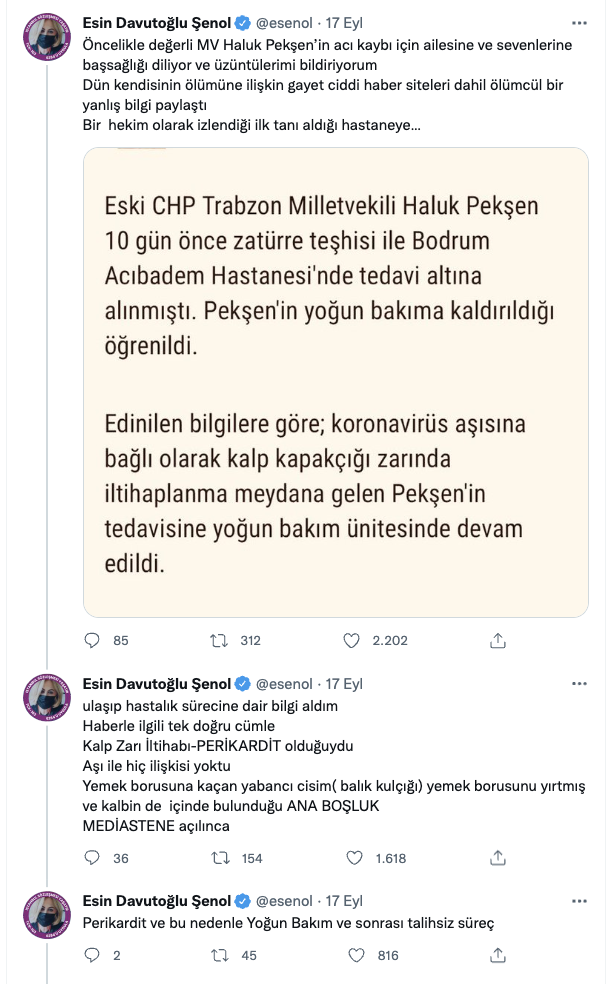Open the attached news screenshot image

(335, 382)
